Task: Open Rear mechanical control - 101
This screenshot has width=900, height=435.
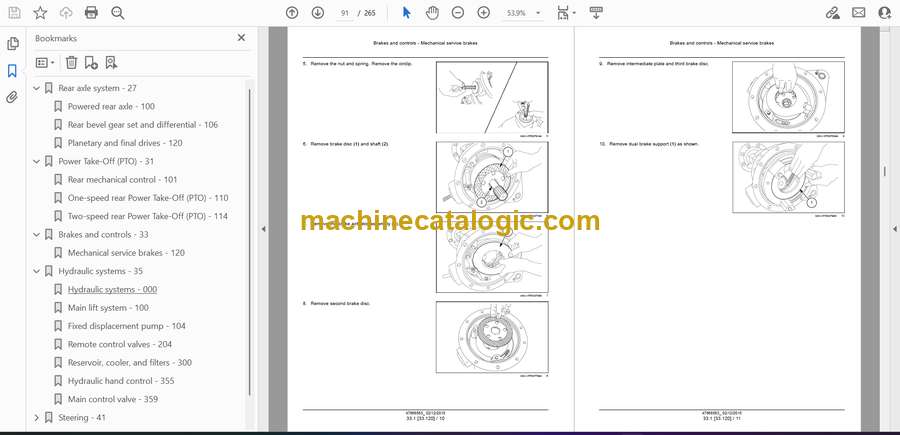Action: coord(123,180)
